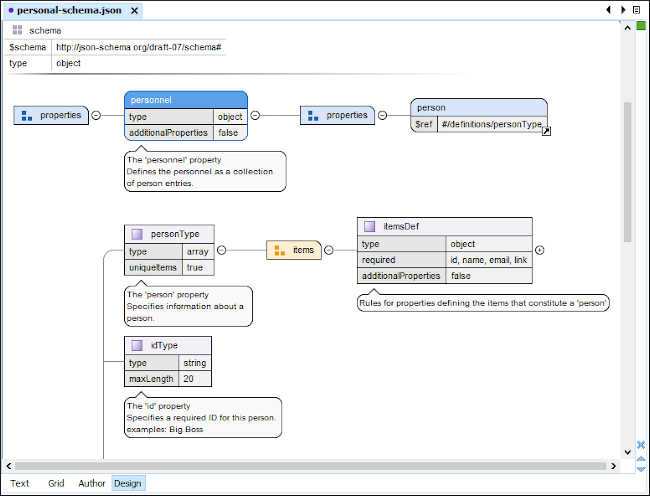The height and width of the screenshot is (496, 650).
Task: Click the items array icon
Action: point(279,250)
